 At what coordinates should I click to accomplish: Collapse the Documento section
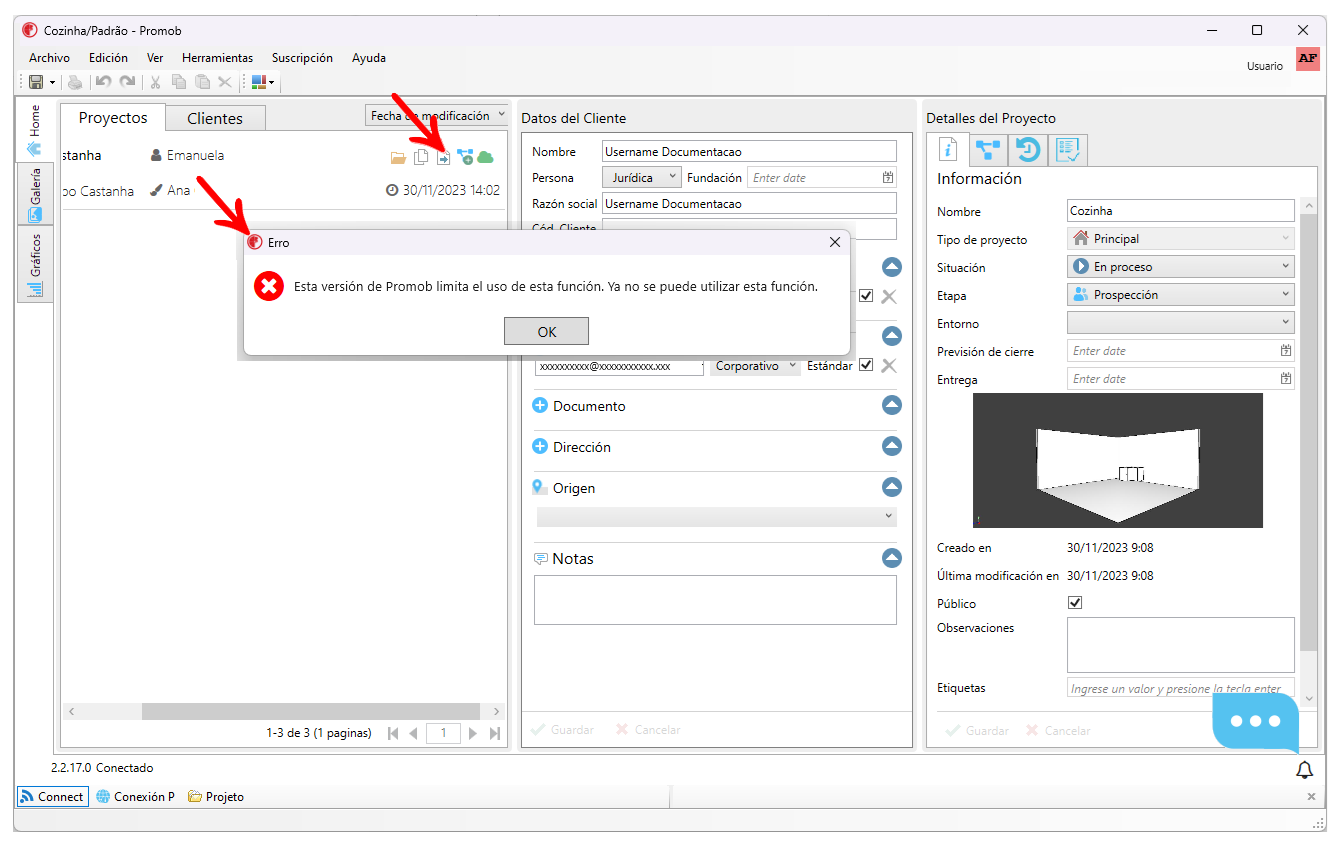point(892,405)
